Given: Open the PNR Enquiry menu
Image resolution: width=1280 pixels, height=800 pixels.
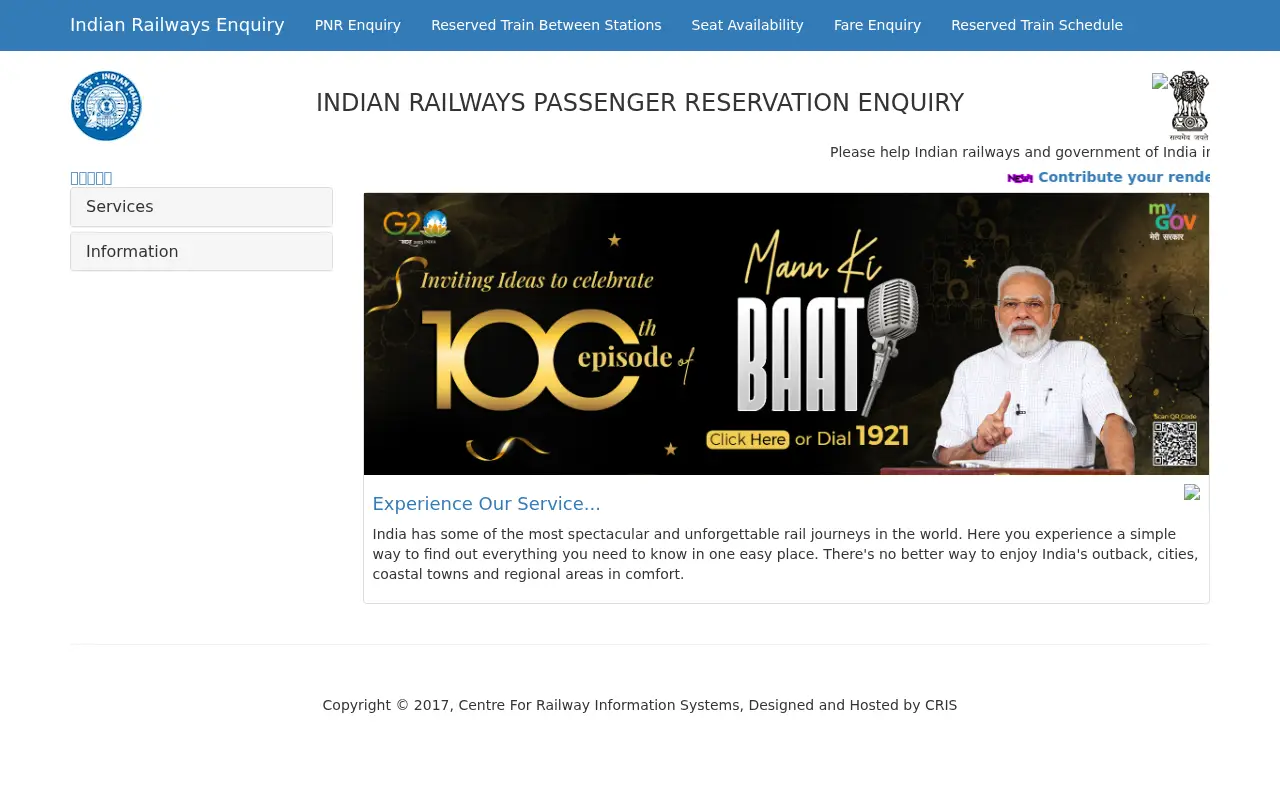Looking at the screenshot, I should [358, 25].
